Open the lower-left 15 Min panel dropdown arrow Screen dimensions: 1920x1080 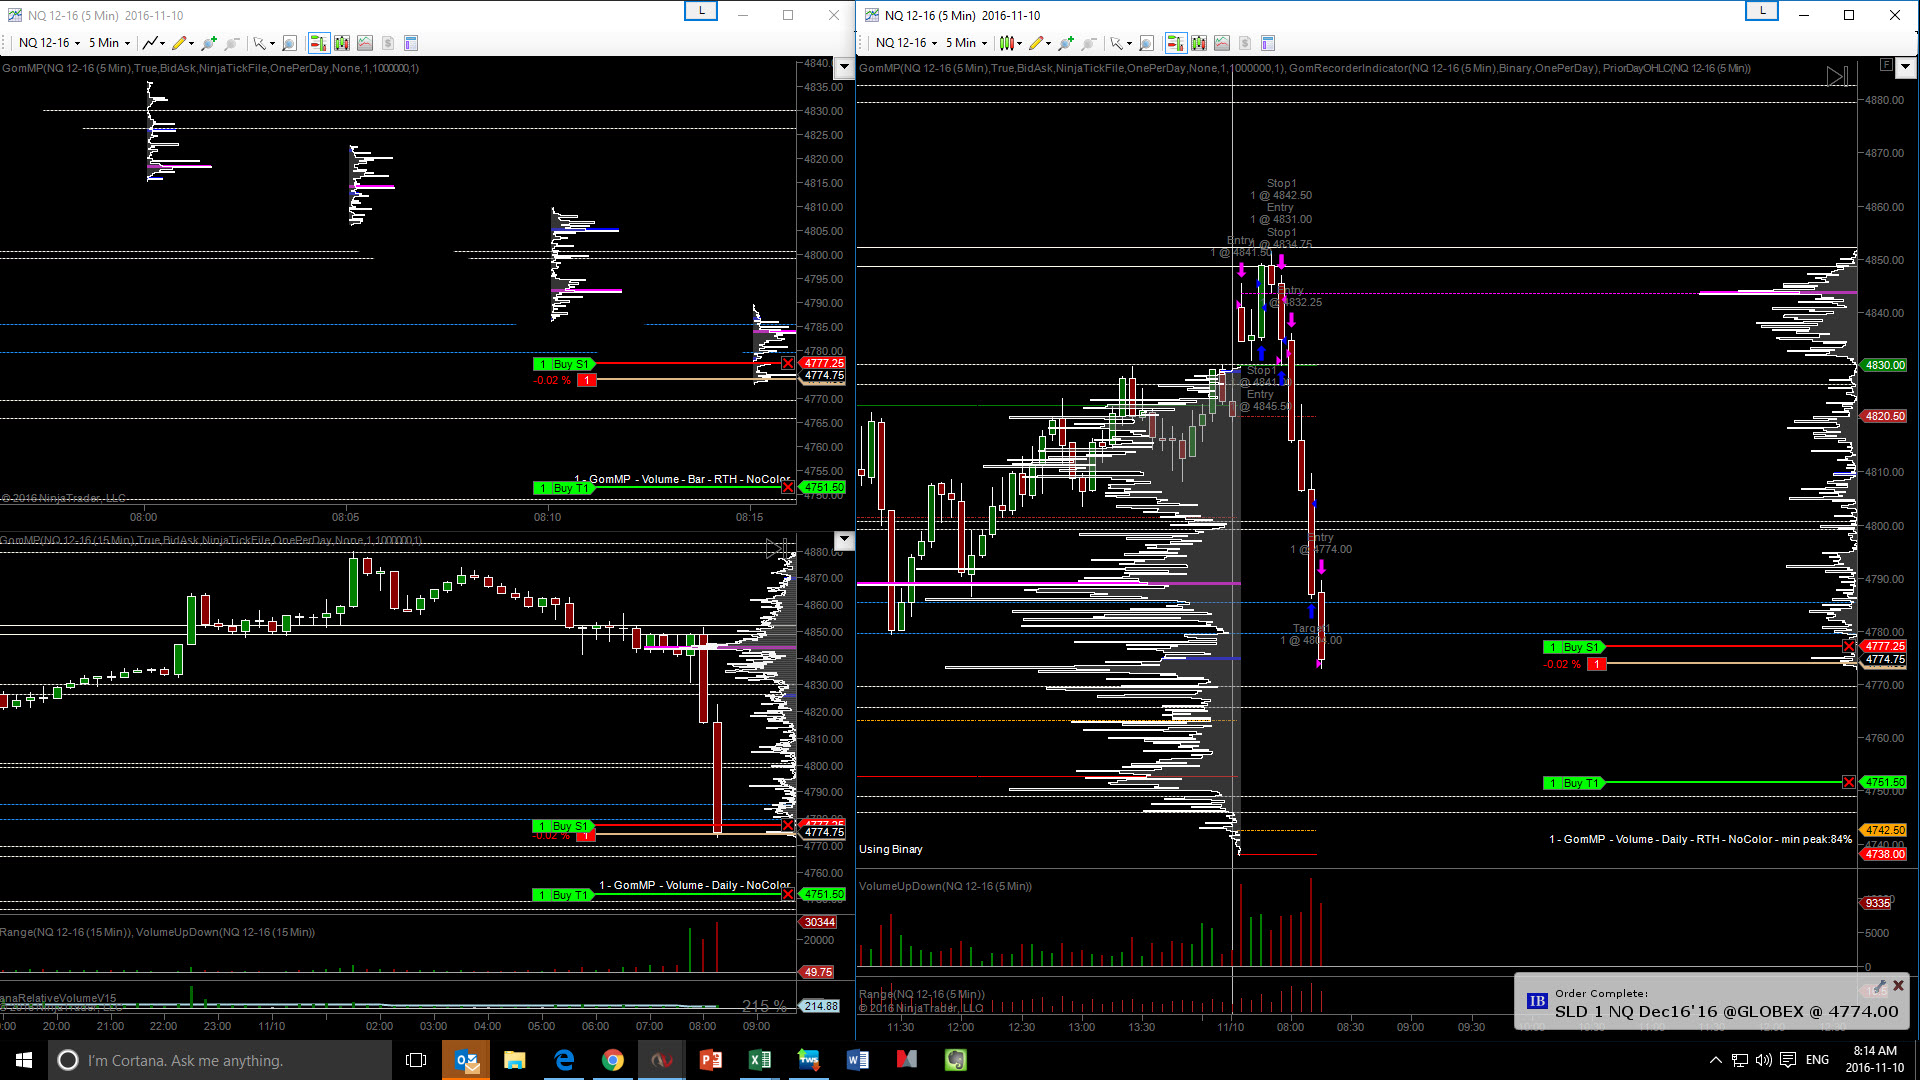(x=844, y=541)
